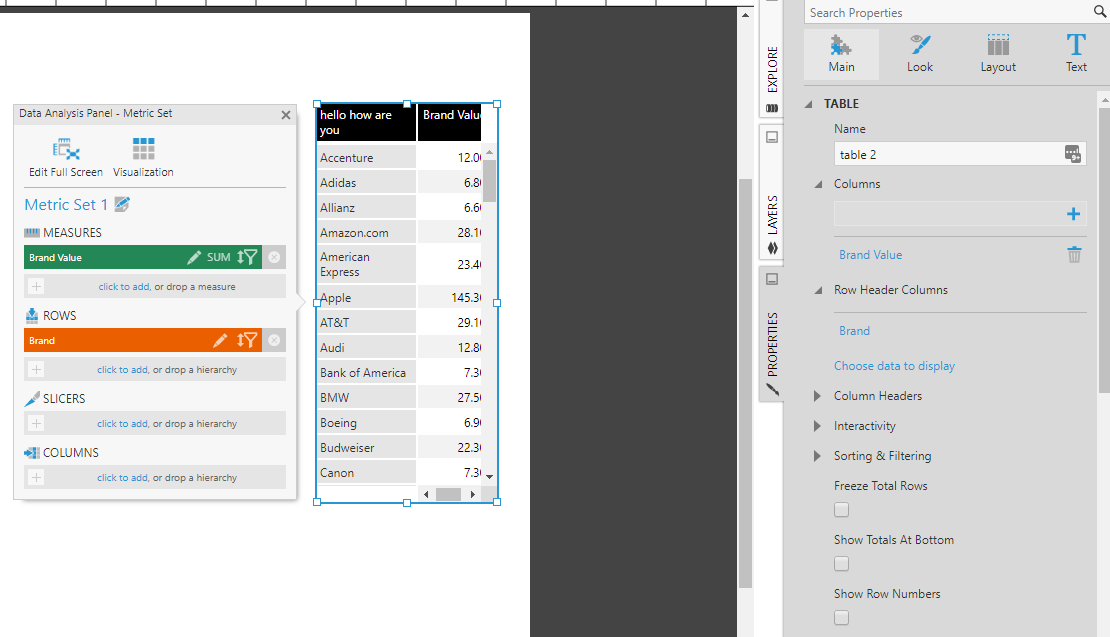Collapse the Row Header Columns section

tap(818, 290)
